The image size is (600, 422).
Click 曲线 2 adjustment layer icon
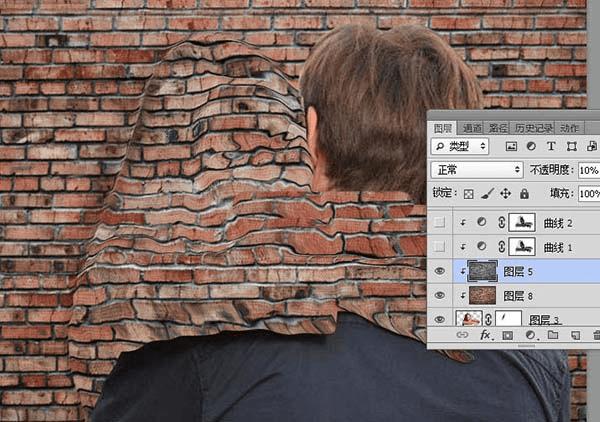click(x=482, y=222)
